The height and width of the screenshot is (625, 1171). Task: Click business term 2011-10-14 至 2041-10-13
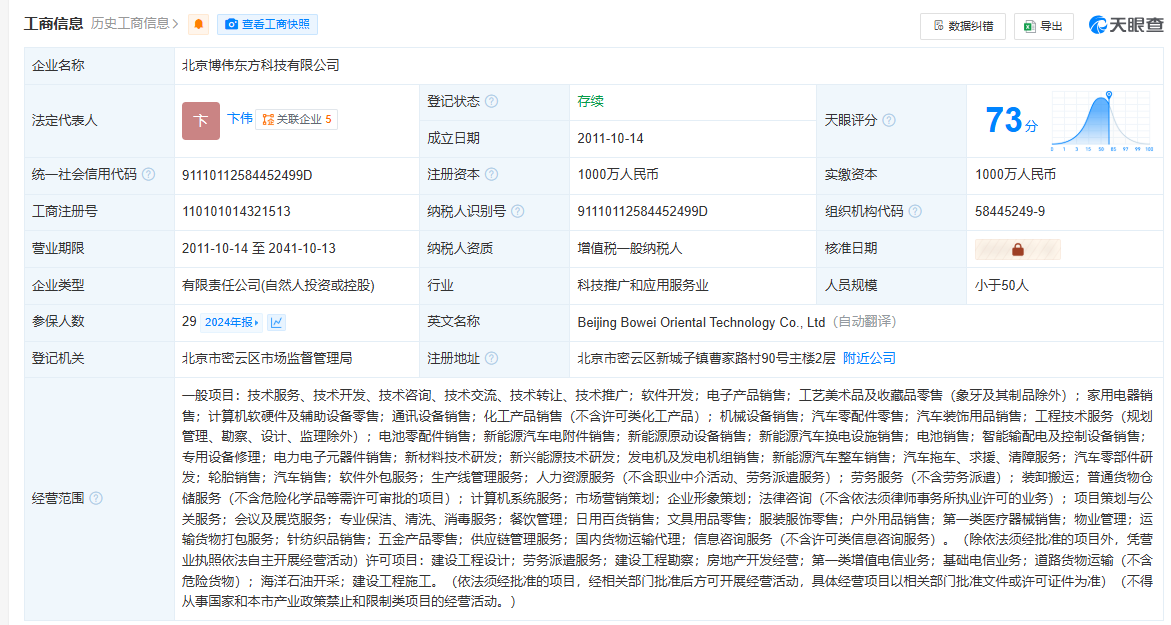tap(258, 249)
